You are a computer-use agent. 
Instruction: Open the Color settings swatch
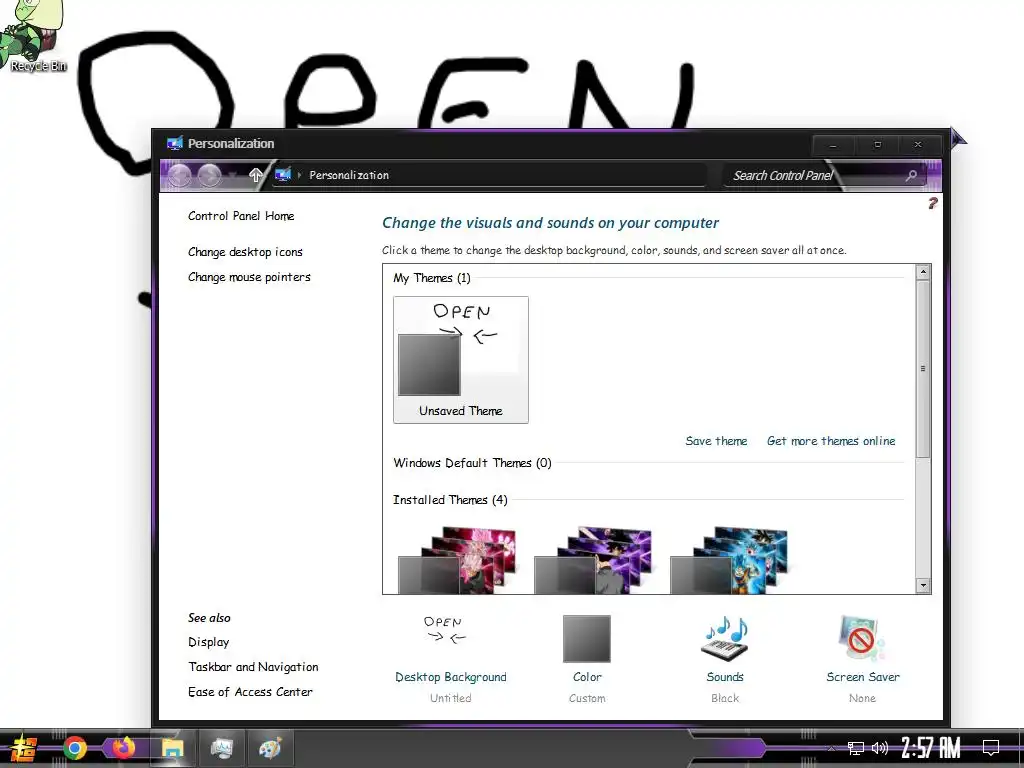click(x=586, y=639)
